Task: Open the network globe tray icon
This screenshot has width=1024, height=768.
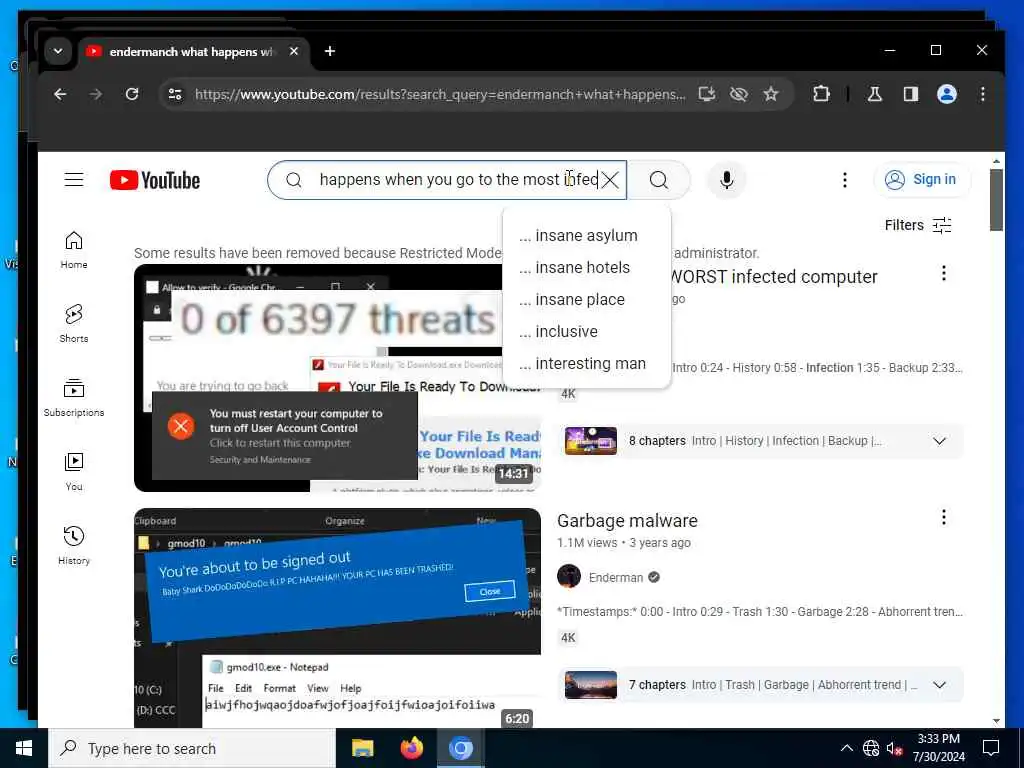Action: tap(871, 748)
